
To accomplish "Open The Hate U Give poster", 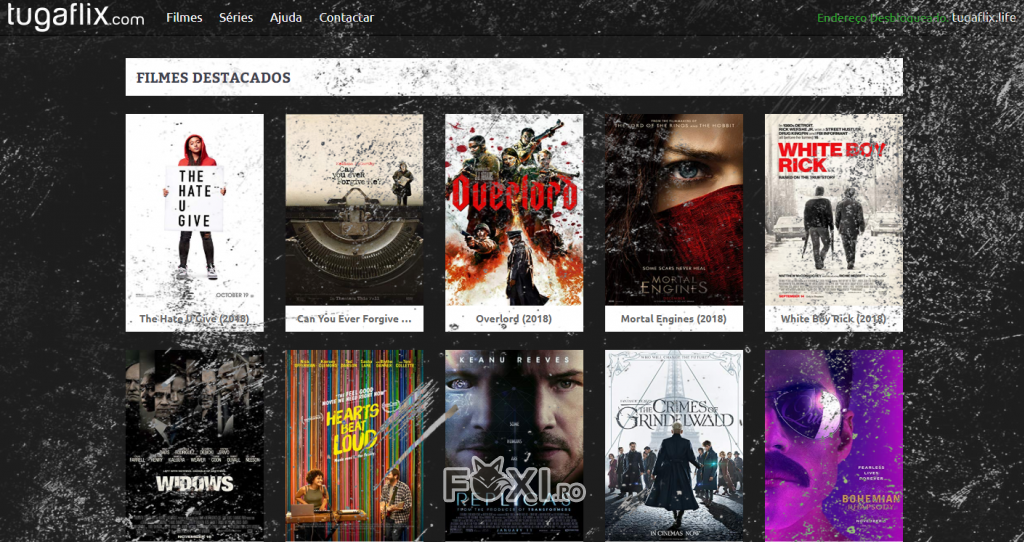I will pyautogui.click(x=194, y=209).
